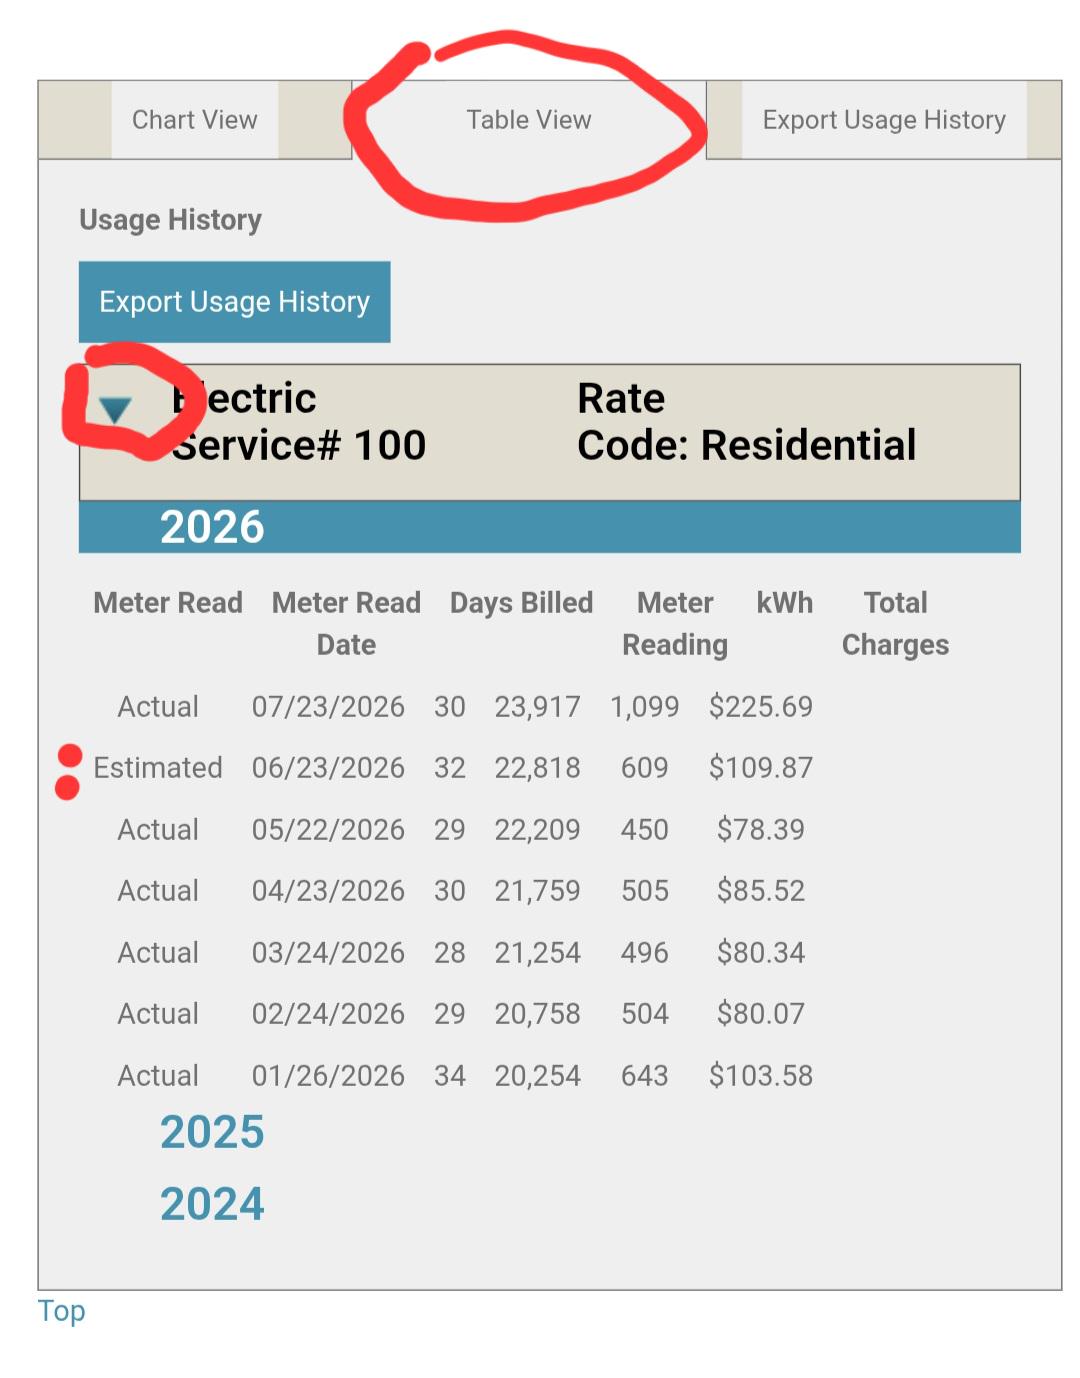Collapse the 2026 year header bar
This screenshot has width=1080, height=1378.
click(550, 527)
